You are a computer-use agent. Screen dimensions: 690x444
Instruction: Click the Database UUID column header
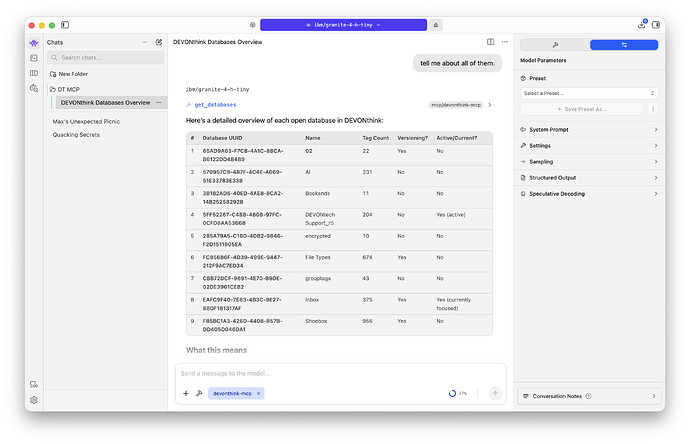point(222,138)
